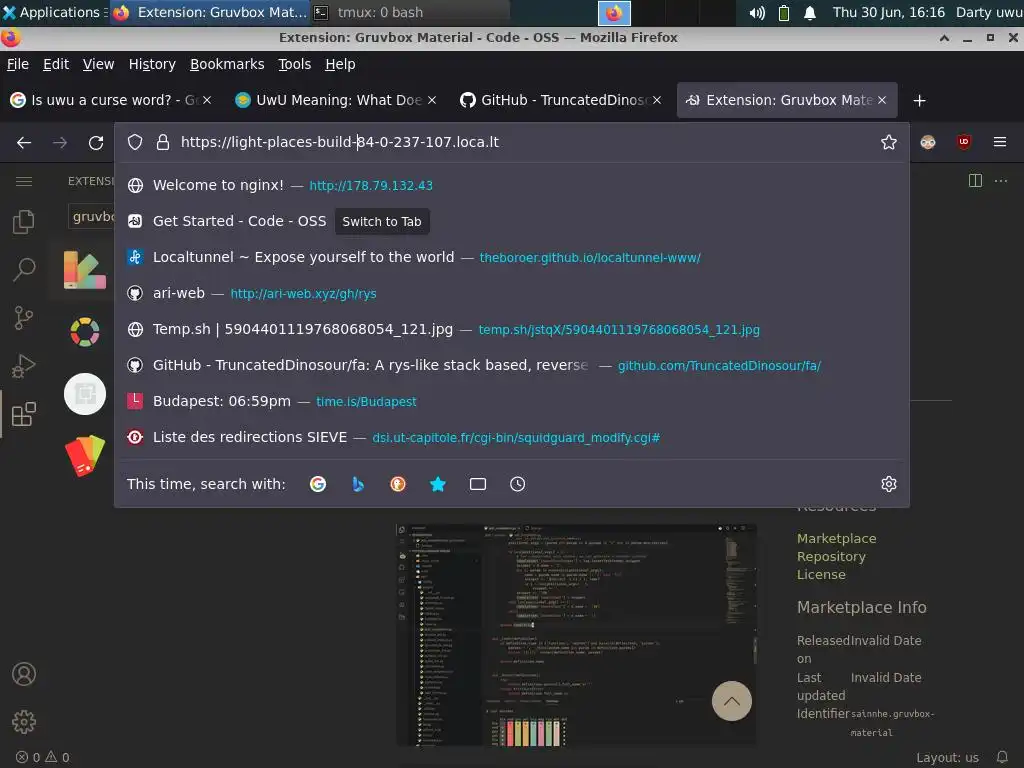Select Localtunnel suggestion

(x=511, y=257)
